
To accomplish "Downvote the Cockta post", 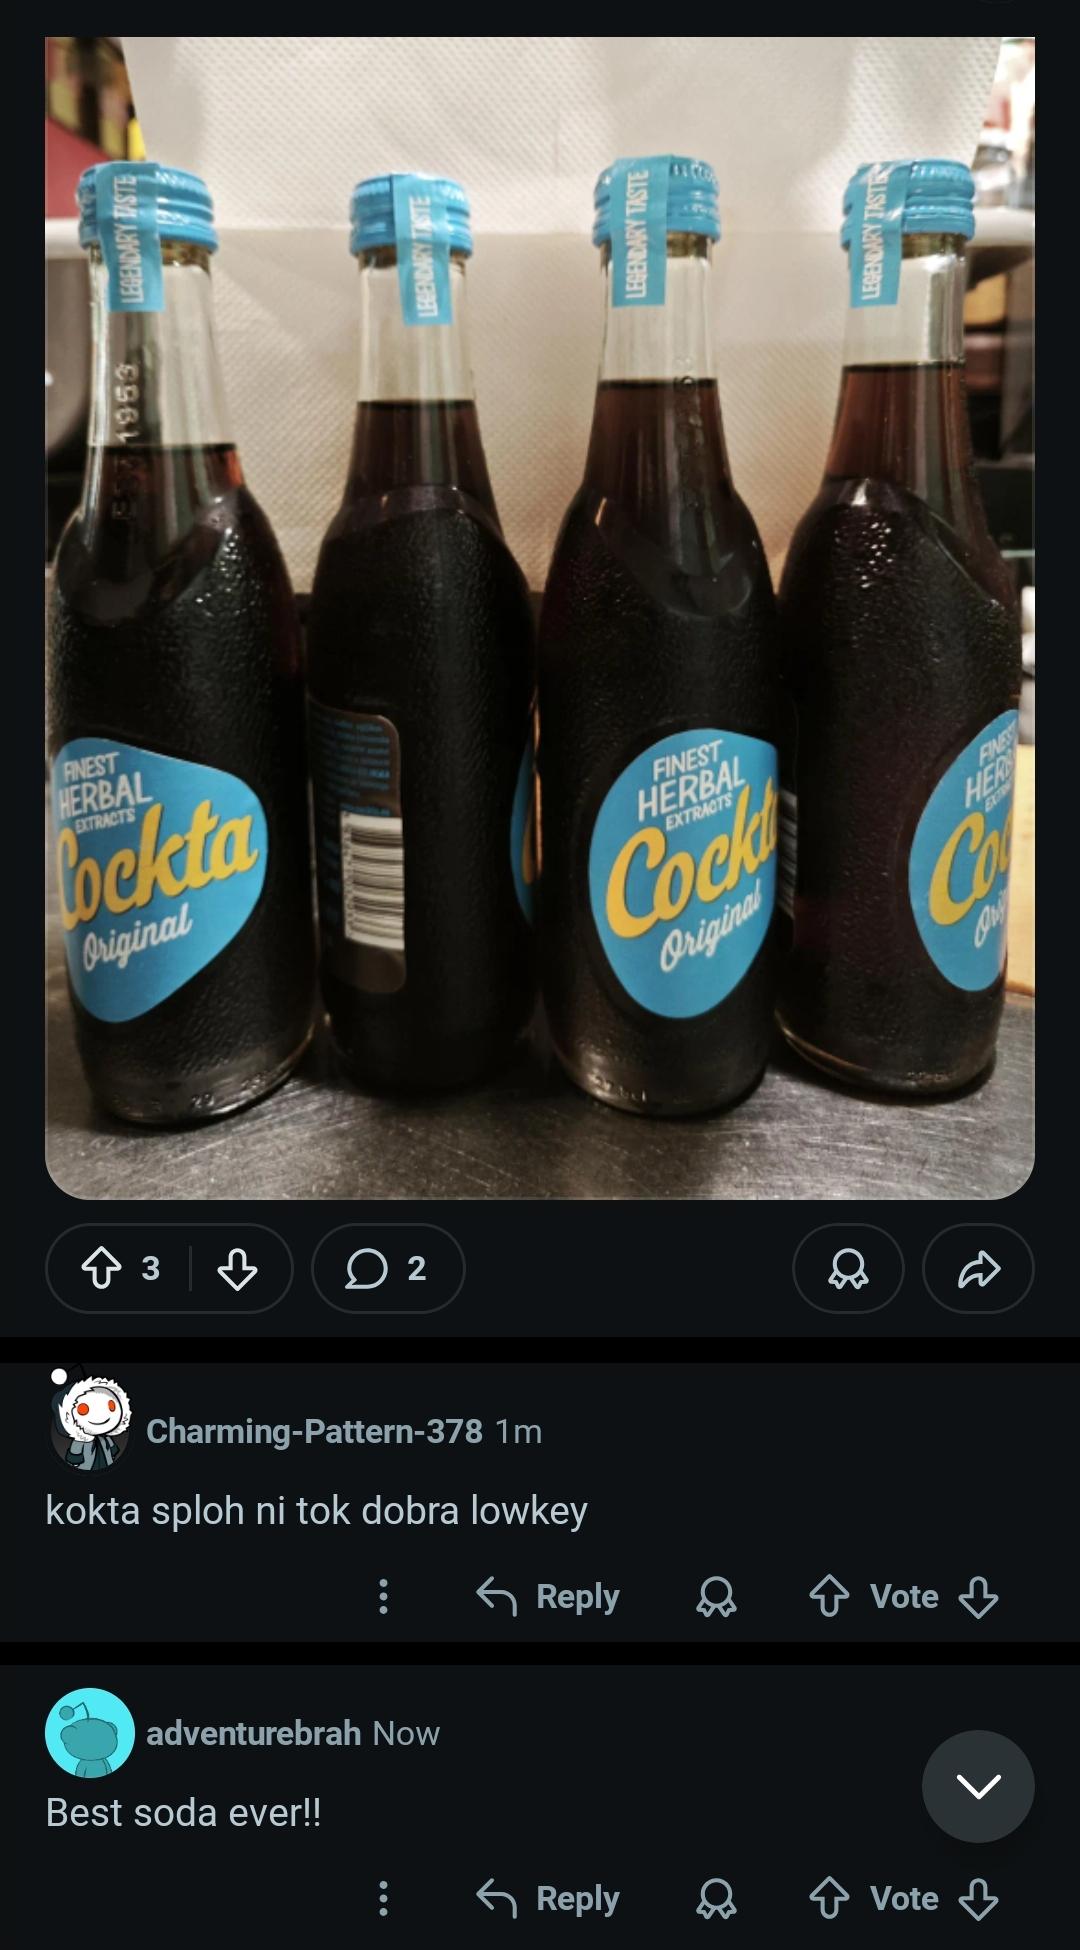I will [x=237, y=1269].
